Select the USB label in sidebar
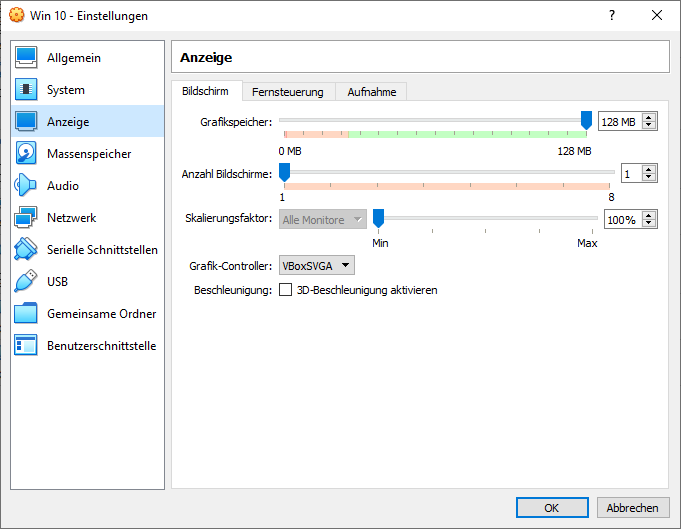The height and width of the screenshot is (529, 681). coord(57,281)
